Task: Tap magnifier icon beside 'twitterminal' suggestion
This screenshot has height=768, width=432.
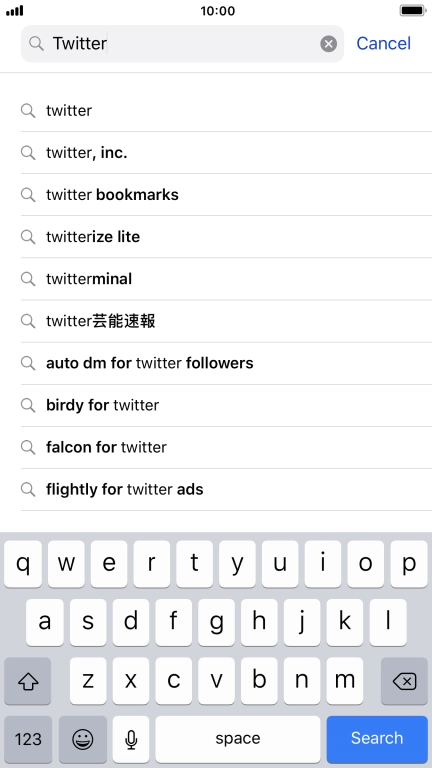Action: 28,279
